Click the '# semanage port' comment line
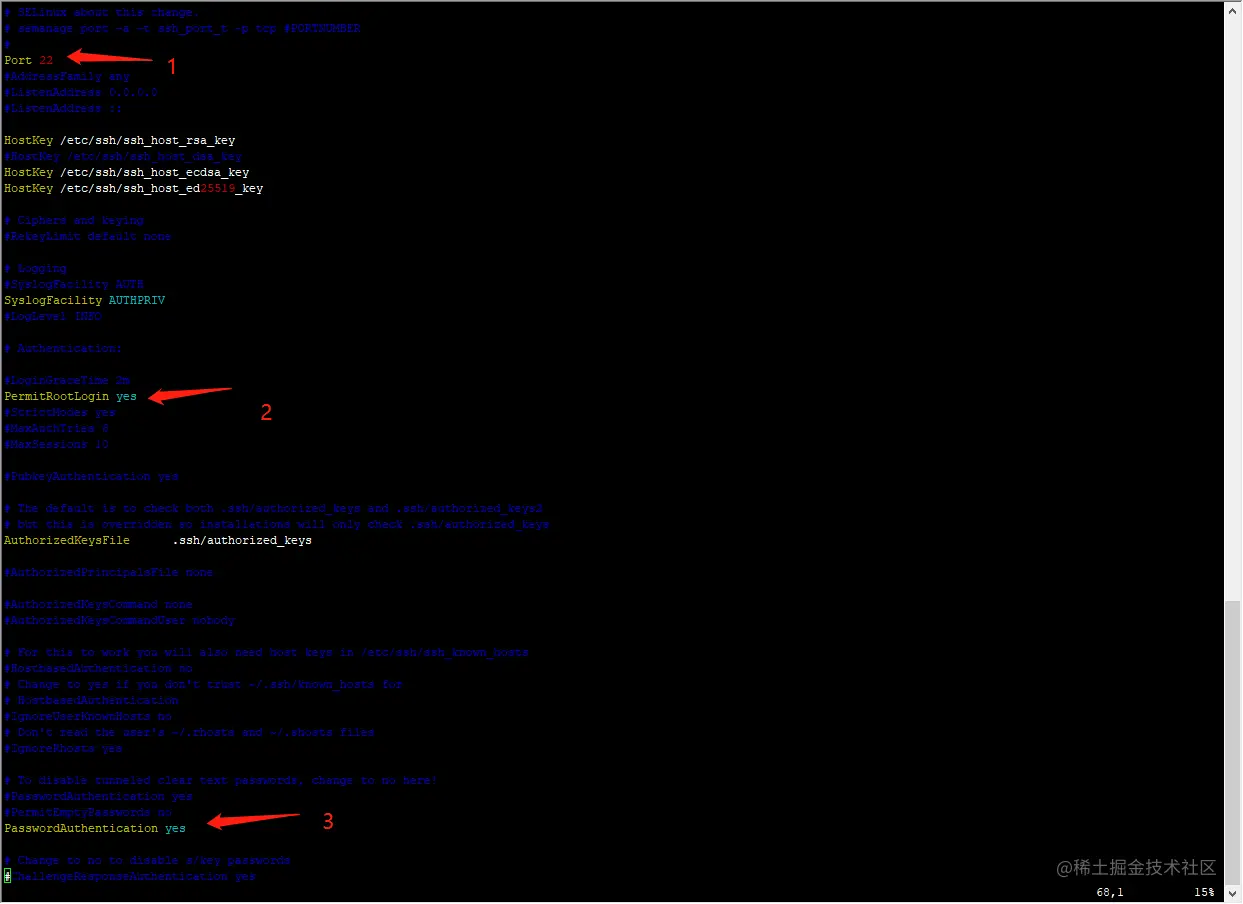 [x=182, y=29]
